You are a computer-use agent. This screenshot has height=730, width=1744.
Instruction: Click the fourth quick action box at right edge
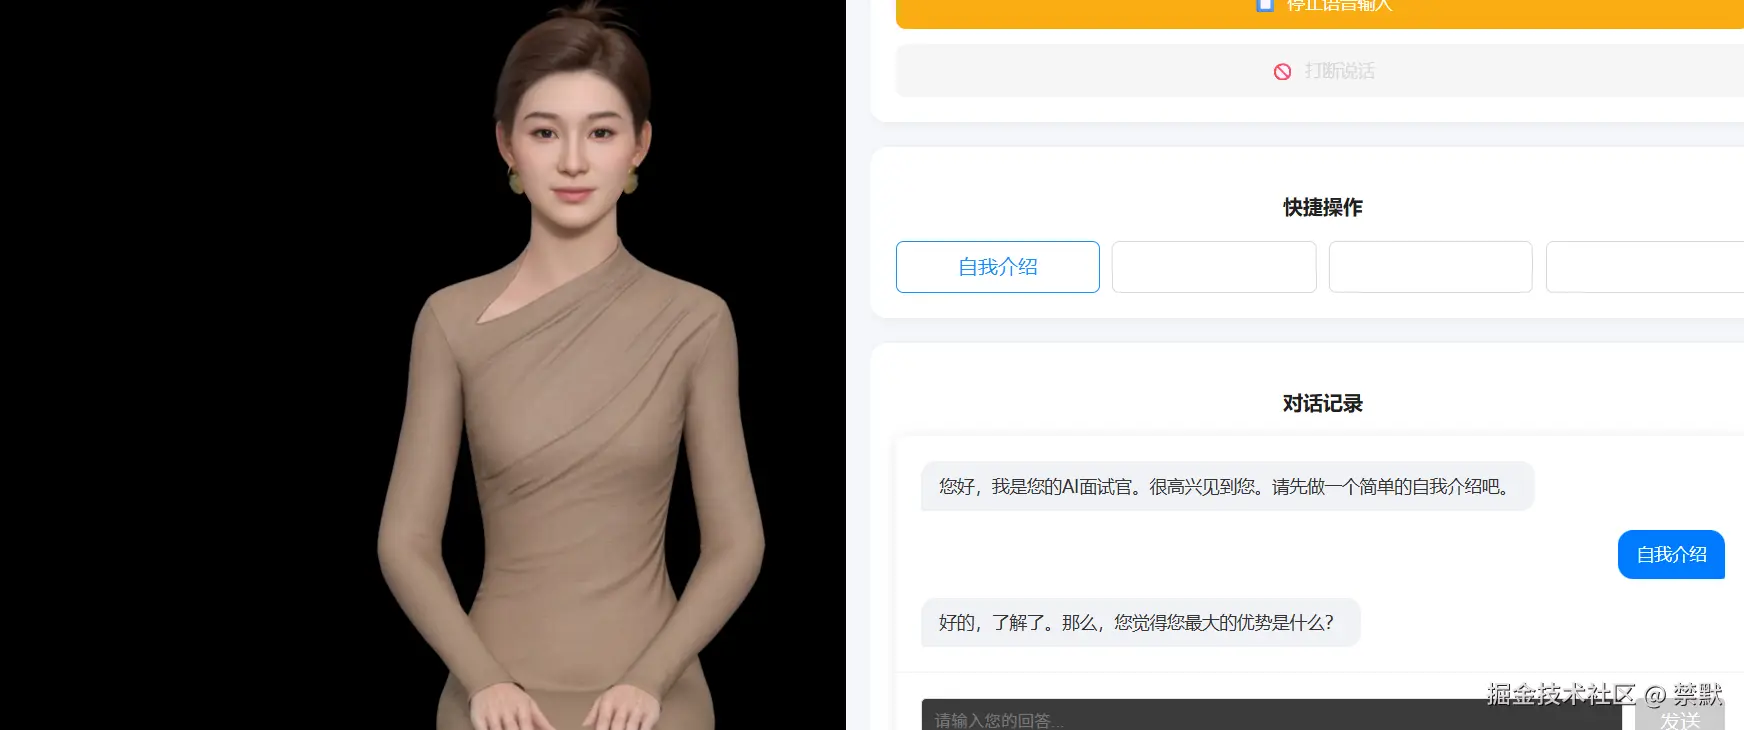point(1645,267)
